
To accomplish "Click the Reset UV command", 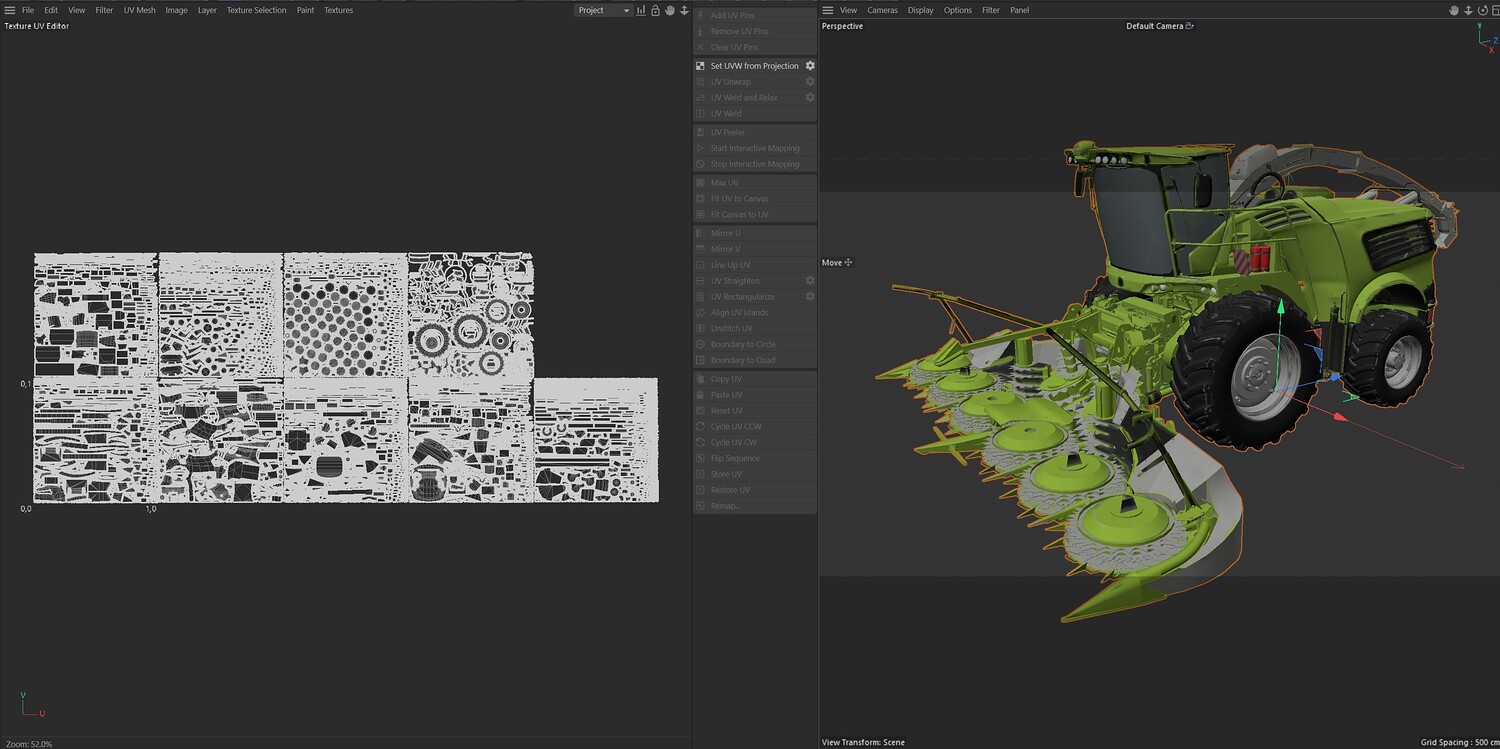I will tap(755, 411).
